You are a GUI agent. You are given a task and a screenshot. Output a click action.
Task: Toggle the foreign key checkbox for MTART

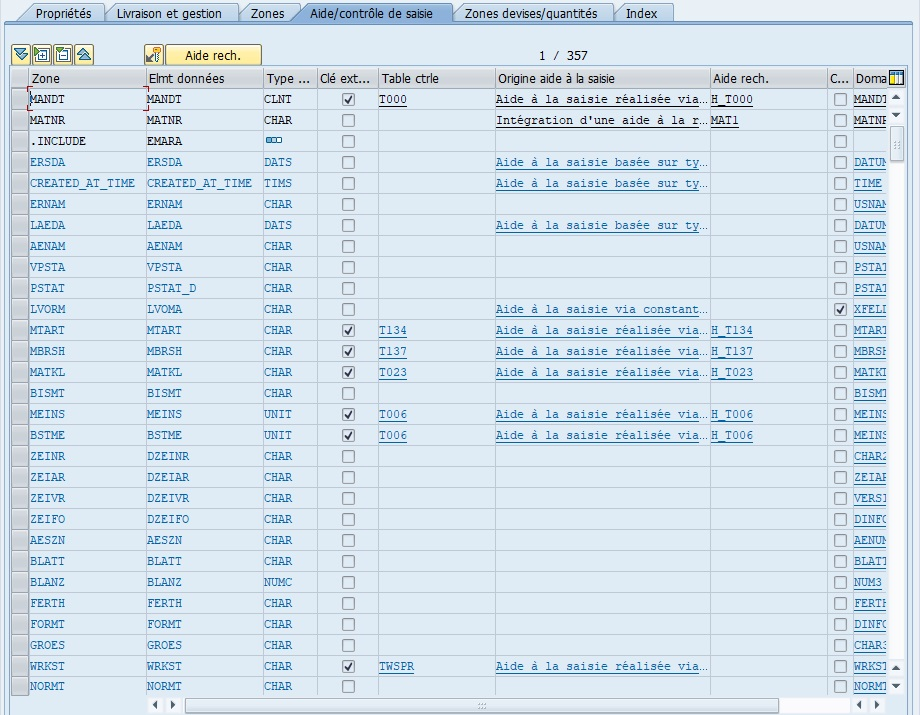tap(348, 330)
